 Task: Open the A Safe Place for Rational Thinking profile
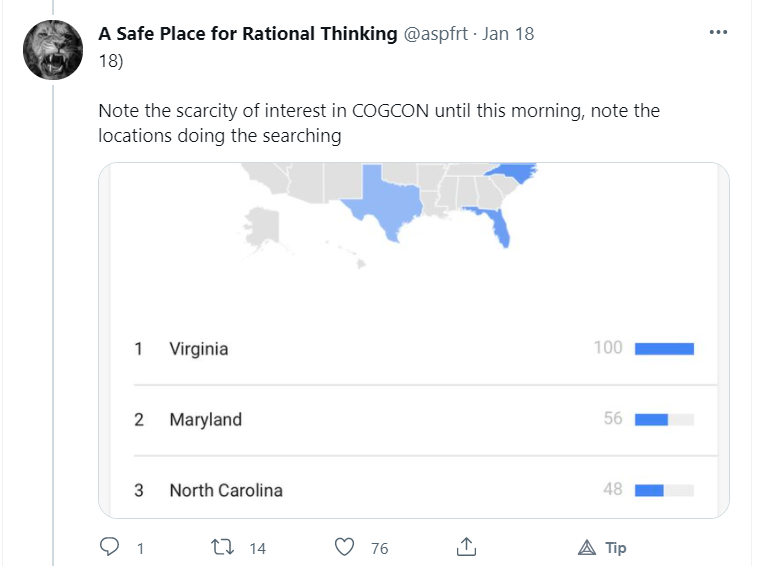coord(247,34)
